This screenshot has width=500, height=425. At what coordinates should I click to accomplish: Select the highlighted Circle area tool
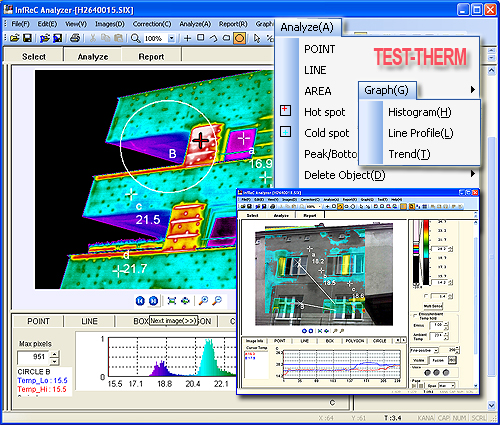pos(239,38)
